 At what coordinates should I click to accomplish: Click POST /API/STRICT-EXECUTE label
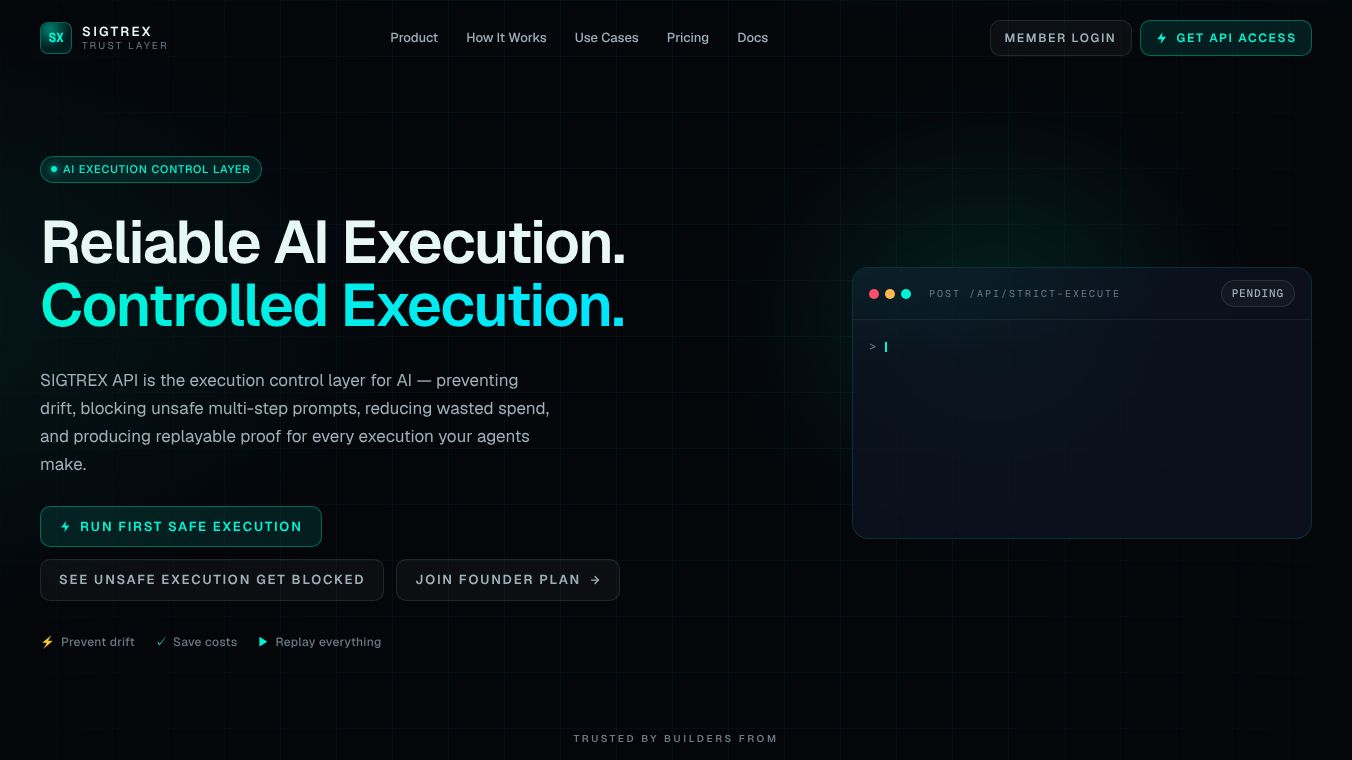1024,294
